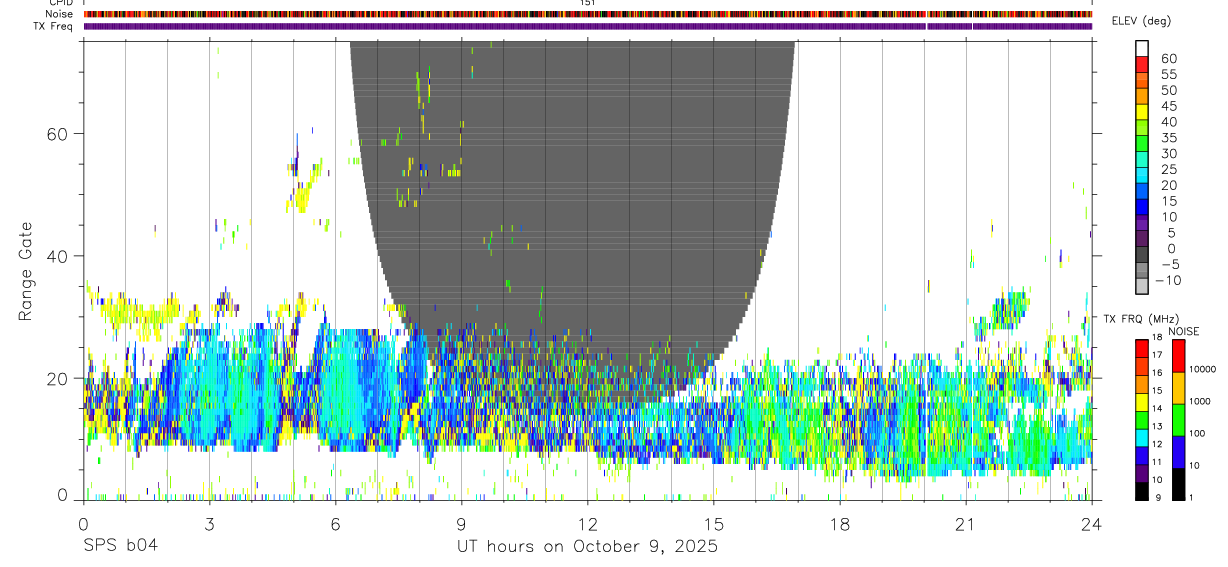Select the green swatch in NOISE legend

point(1177,419)
